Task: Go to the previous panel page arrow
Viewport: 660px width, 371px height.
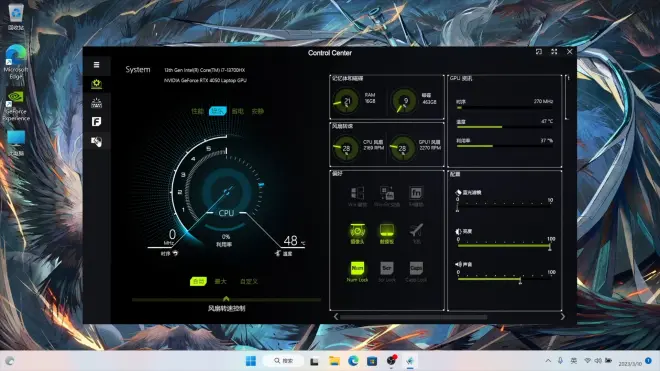Action: [335, 317]
